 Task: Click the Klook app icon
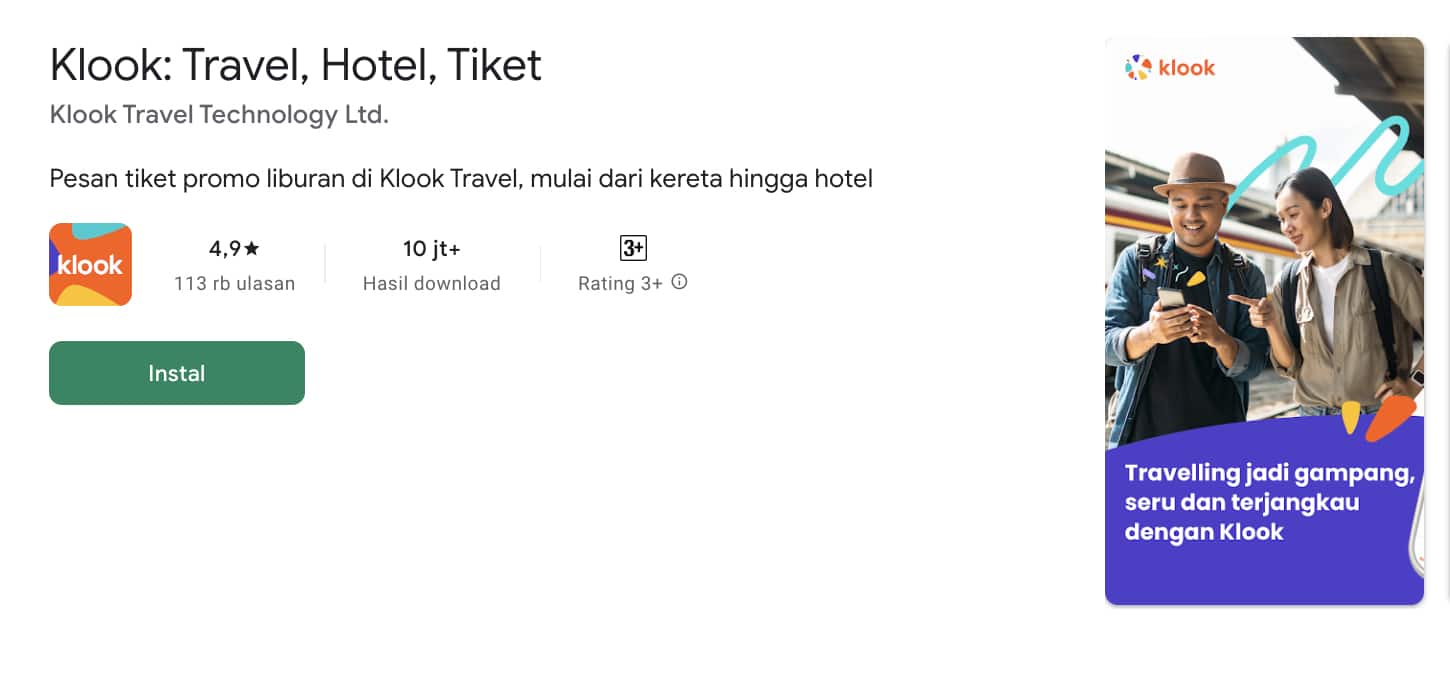coord(90,264)
